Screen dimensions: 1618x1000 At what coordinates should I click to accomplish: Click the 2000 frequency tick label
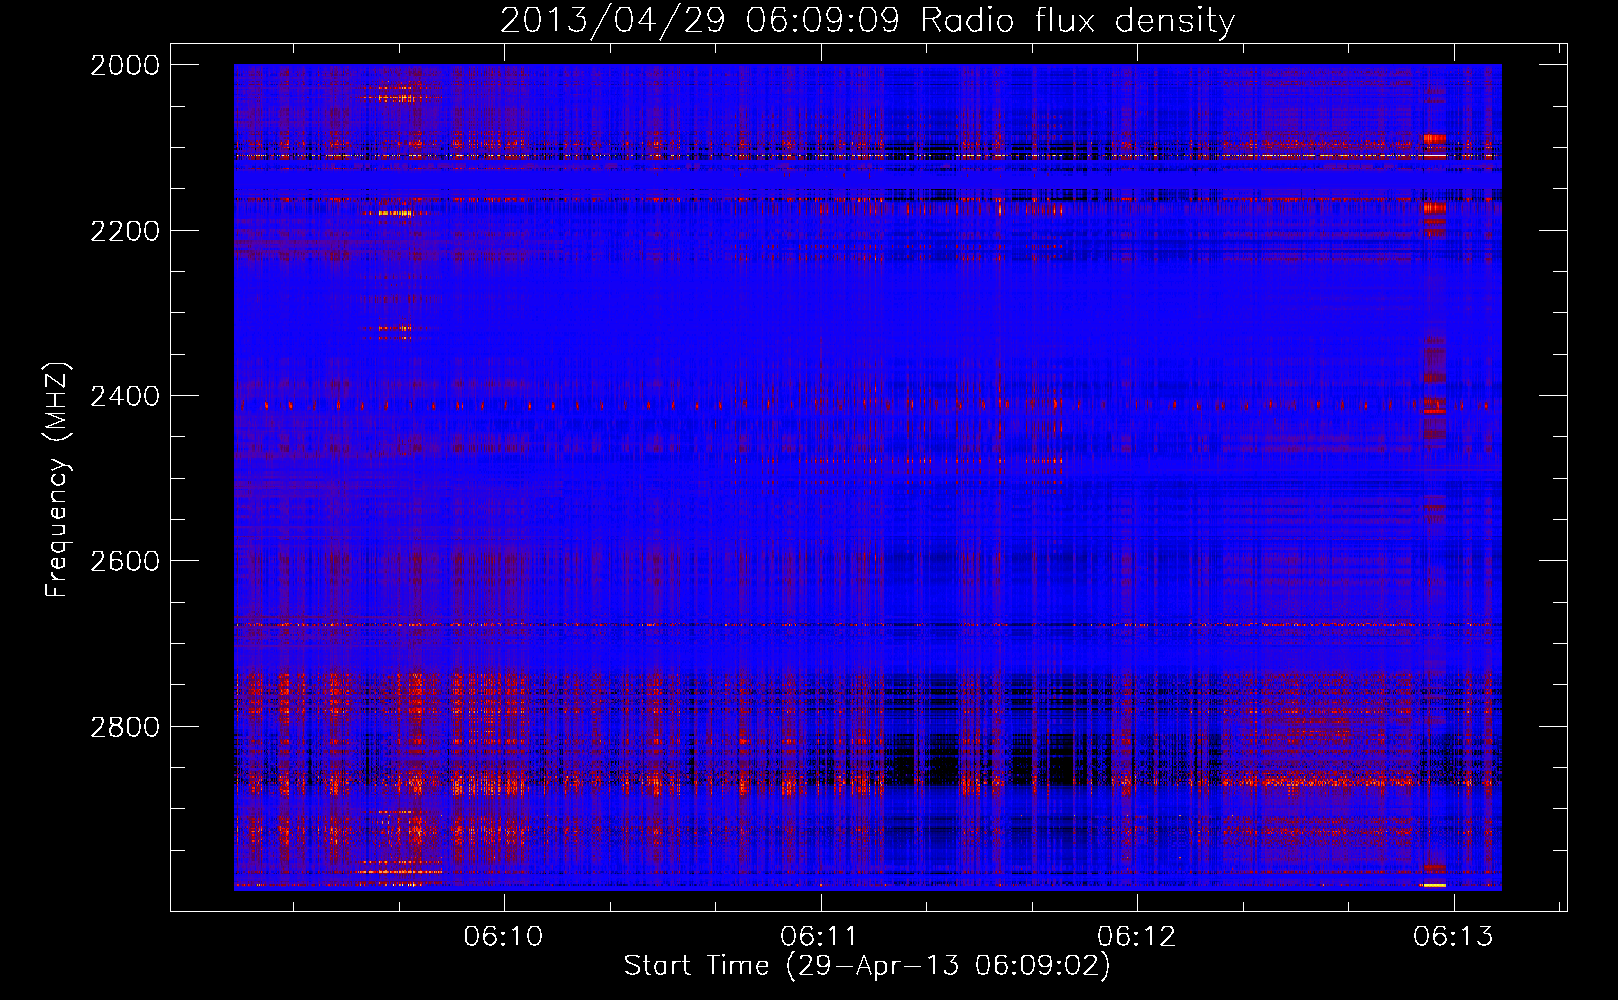(x=125, y=65)
